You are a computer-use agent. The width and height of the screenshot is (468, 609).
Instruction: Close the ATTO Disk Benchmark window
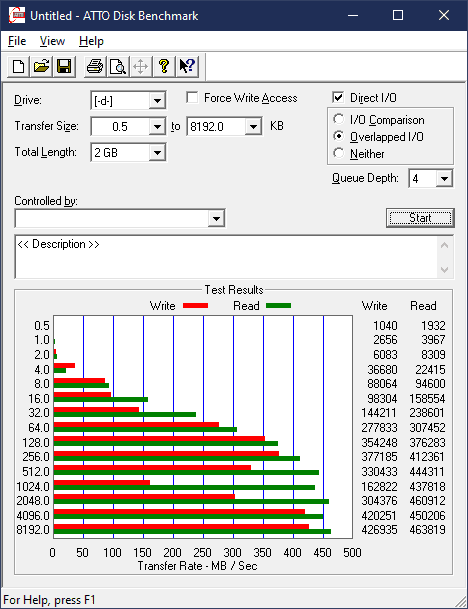click(x=444, y=16)
